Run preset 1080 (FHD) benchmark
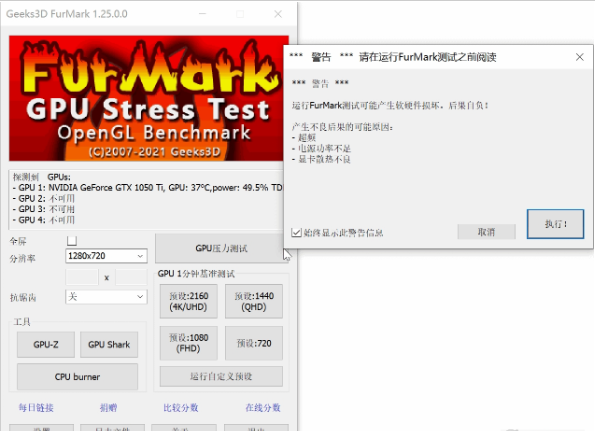 189,343
